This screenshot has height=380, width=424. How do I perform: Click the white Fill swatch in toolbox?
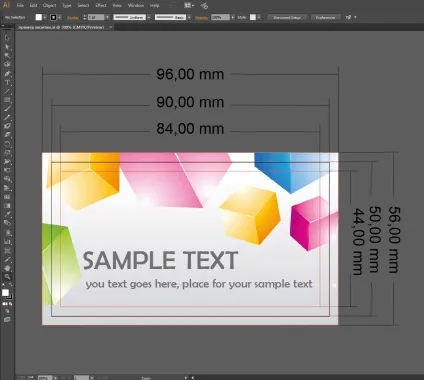[x=5, y=293]
